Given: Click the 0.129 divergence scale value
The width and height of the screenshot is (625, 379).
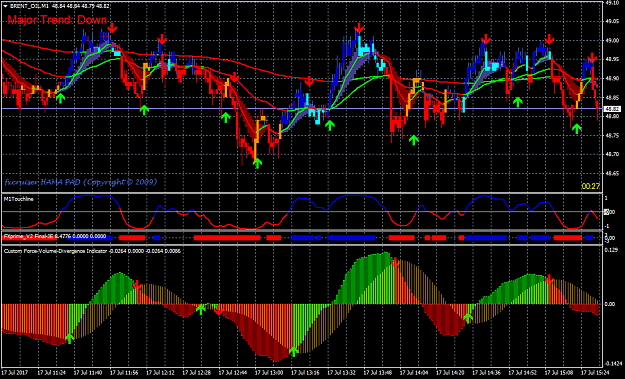Looking at the screenshot, I should pyautogui.click(x=611, y=249).
